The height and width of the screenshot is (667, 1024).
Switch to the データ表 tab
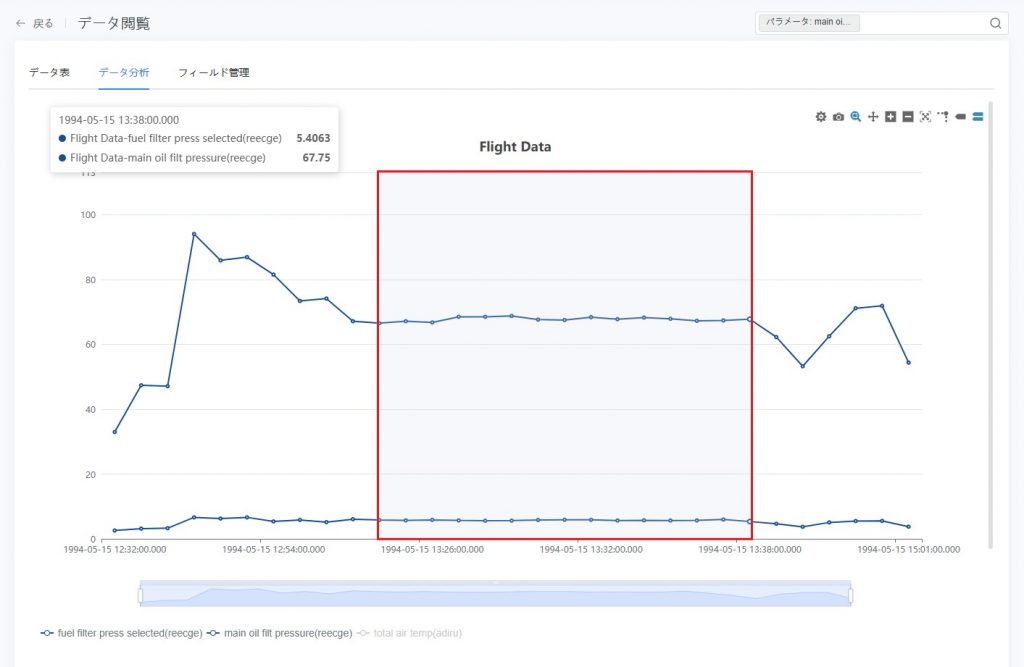coord(49,73)
